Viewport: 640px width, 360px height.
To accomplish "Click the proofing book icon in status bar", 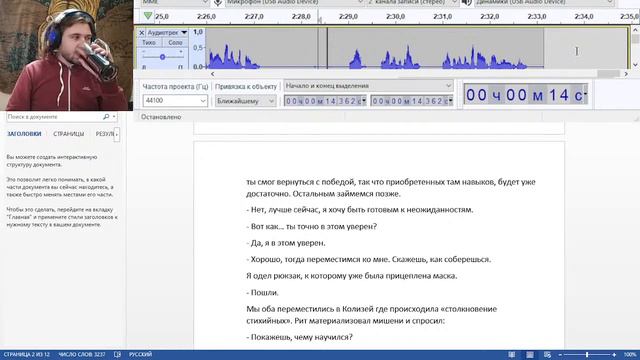I will point(117,355).
